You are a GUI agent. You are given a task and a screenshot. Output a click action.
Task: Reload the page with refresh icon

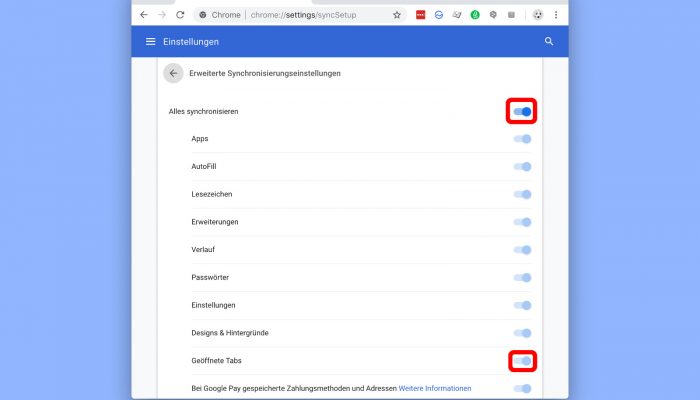[180, 15]
